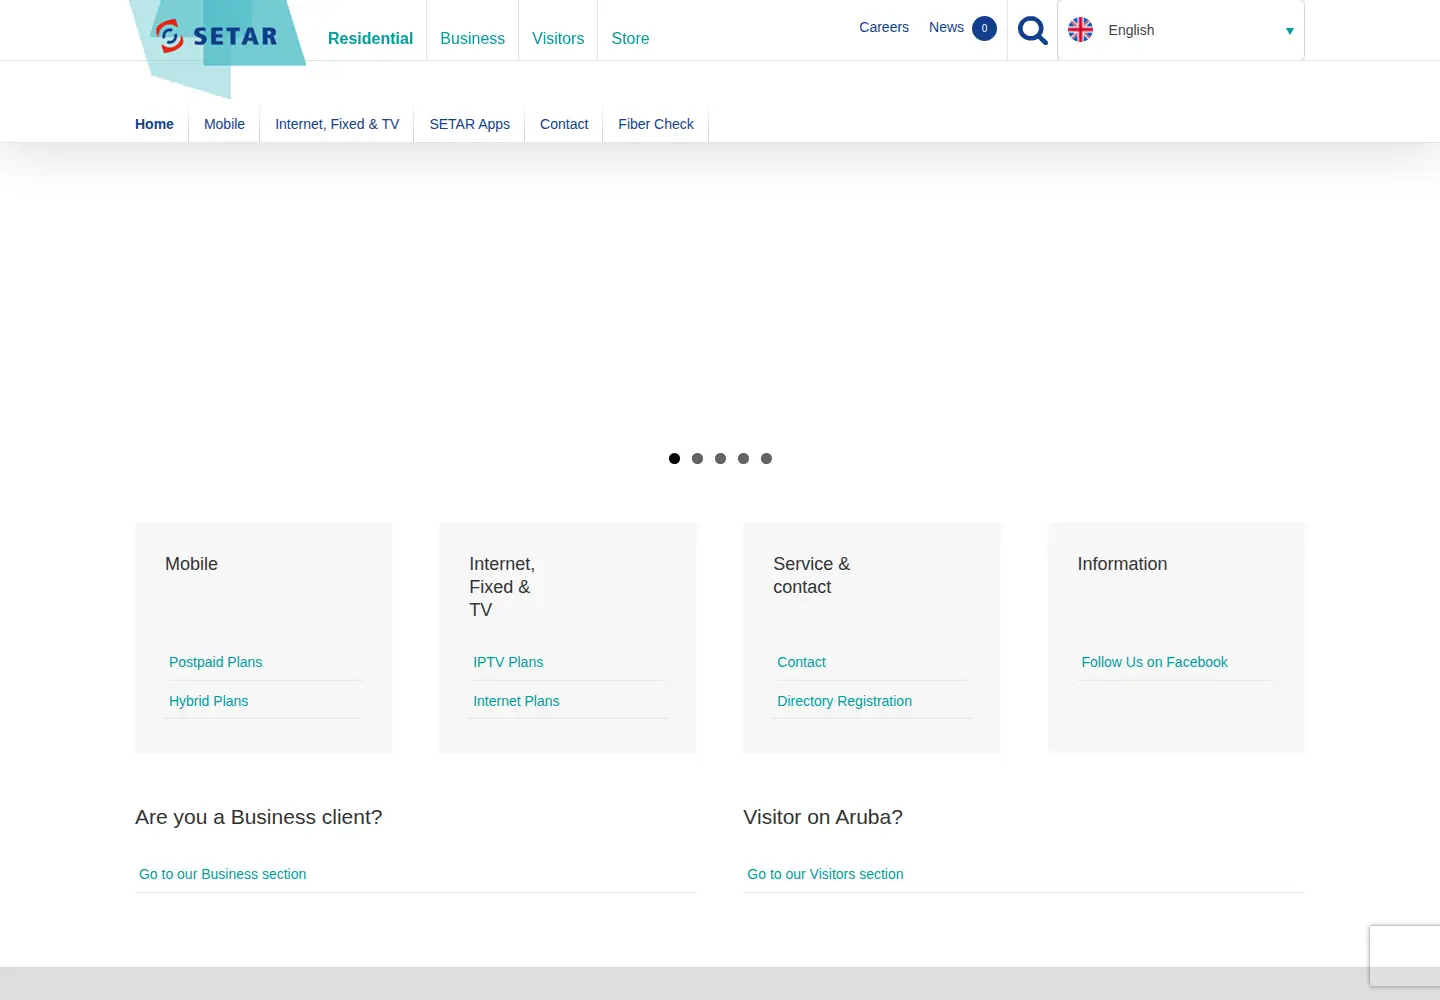The width and height of the screenshot is (1440, 1000).
Task: Click the news count badge showing 0
Action: (x=984, y=28)
